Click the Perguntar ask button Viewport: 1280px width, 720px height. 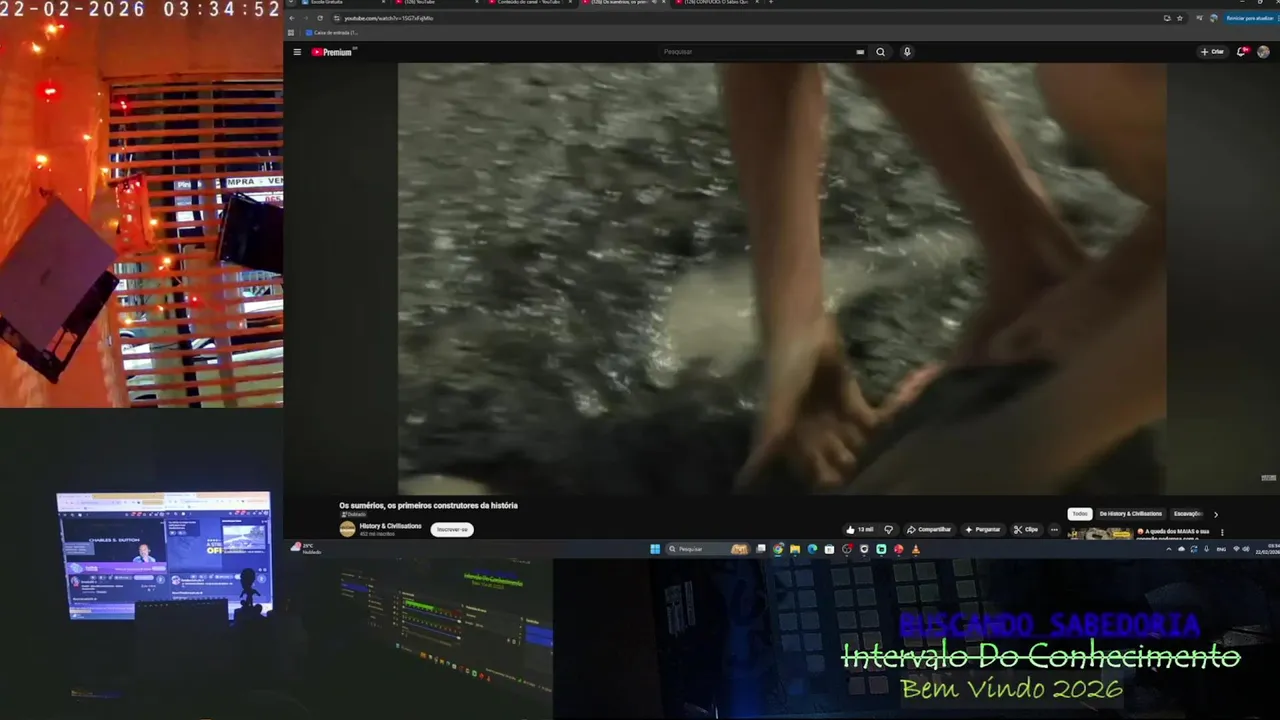pyautogui.click(x=983, y=529)
